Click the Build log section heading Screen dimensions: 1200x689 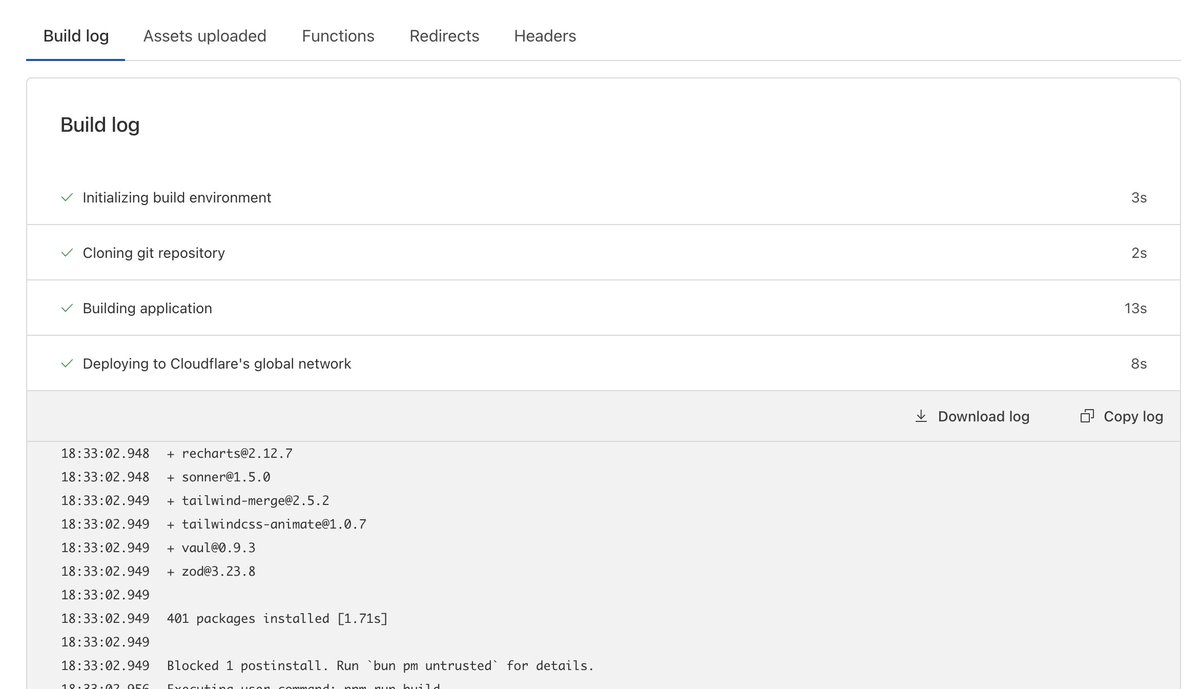point(100,125)
